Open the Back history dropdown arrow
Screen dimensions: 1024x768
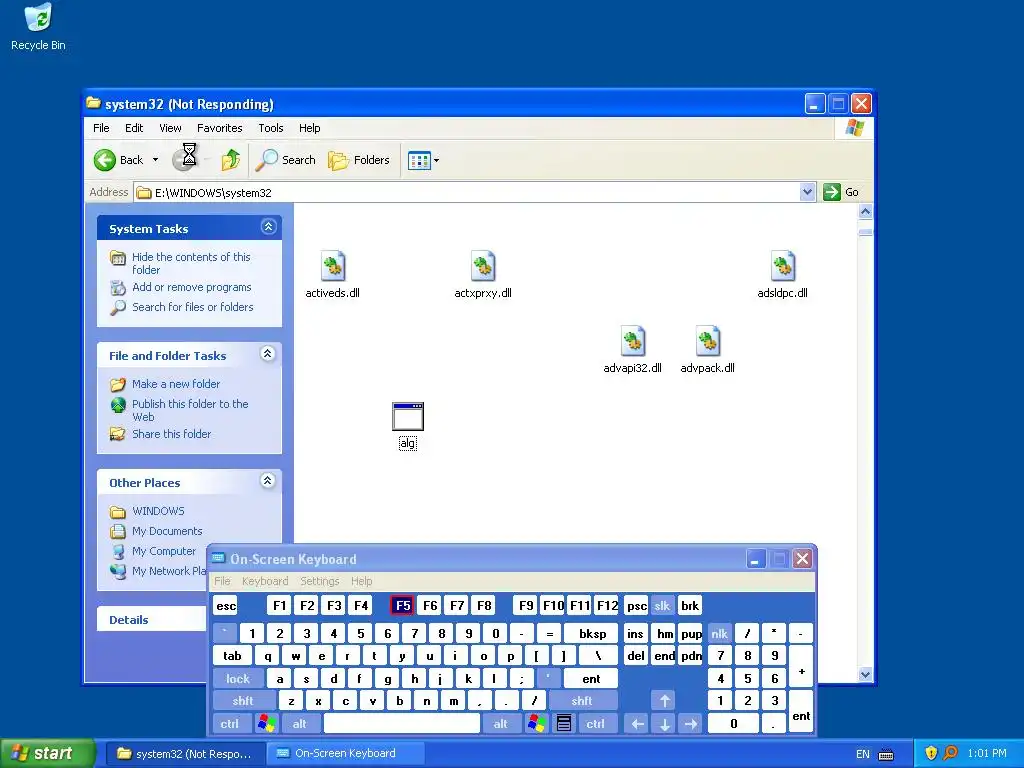coord(155,160)
